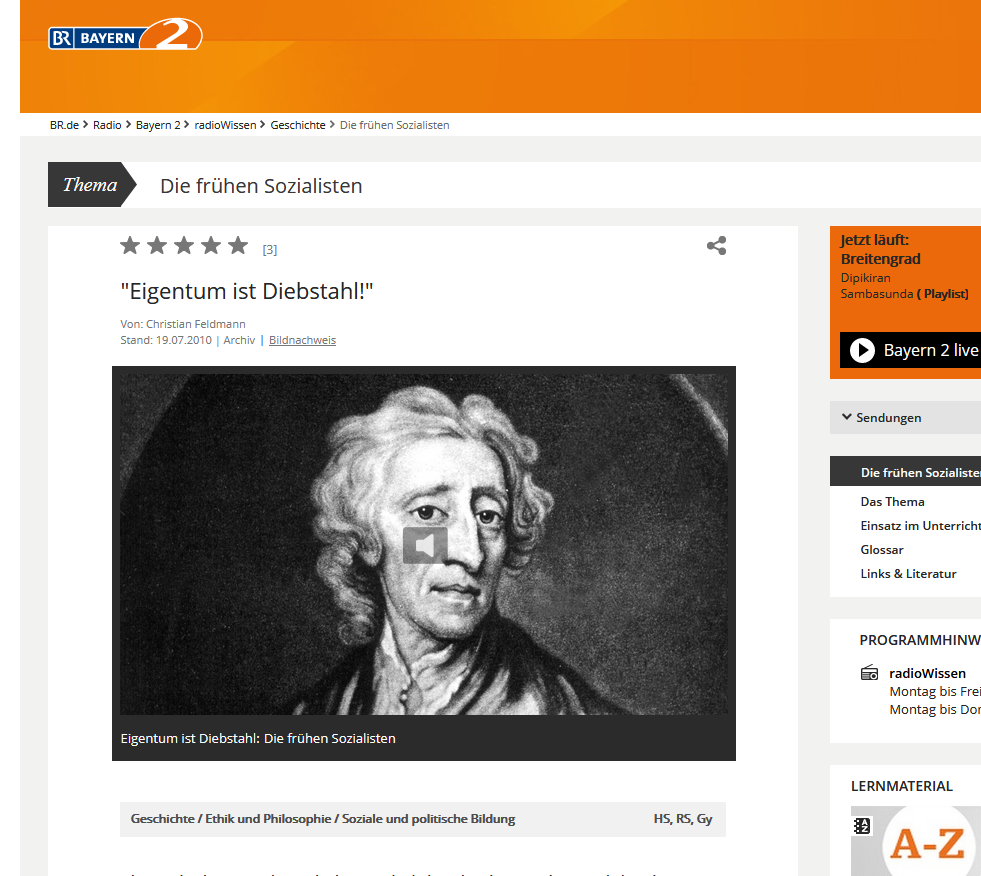Click the portrait image in the player
This screenshot has height=876, width=981.
(424, 544)
